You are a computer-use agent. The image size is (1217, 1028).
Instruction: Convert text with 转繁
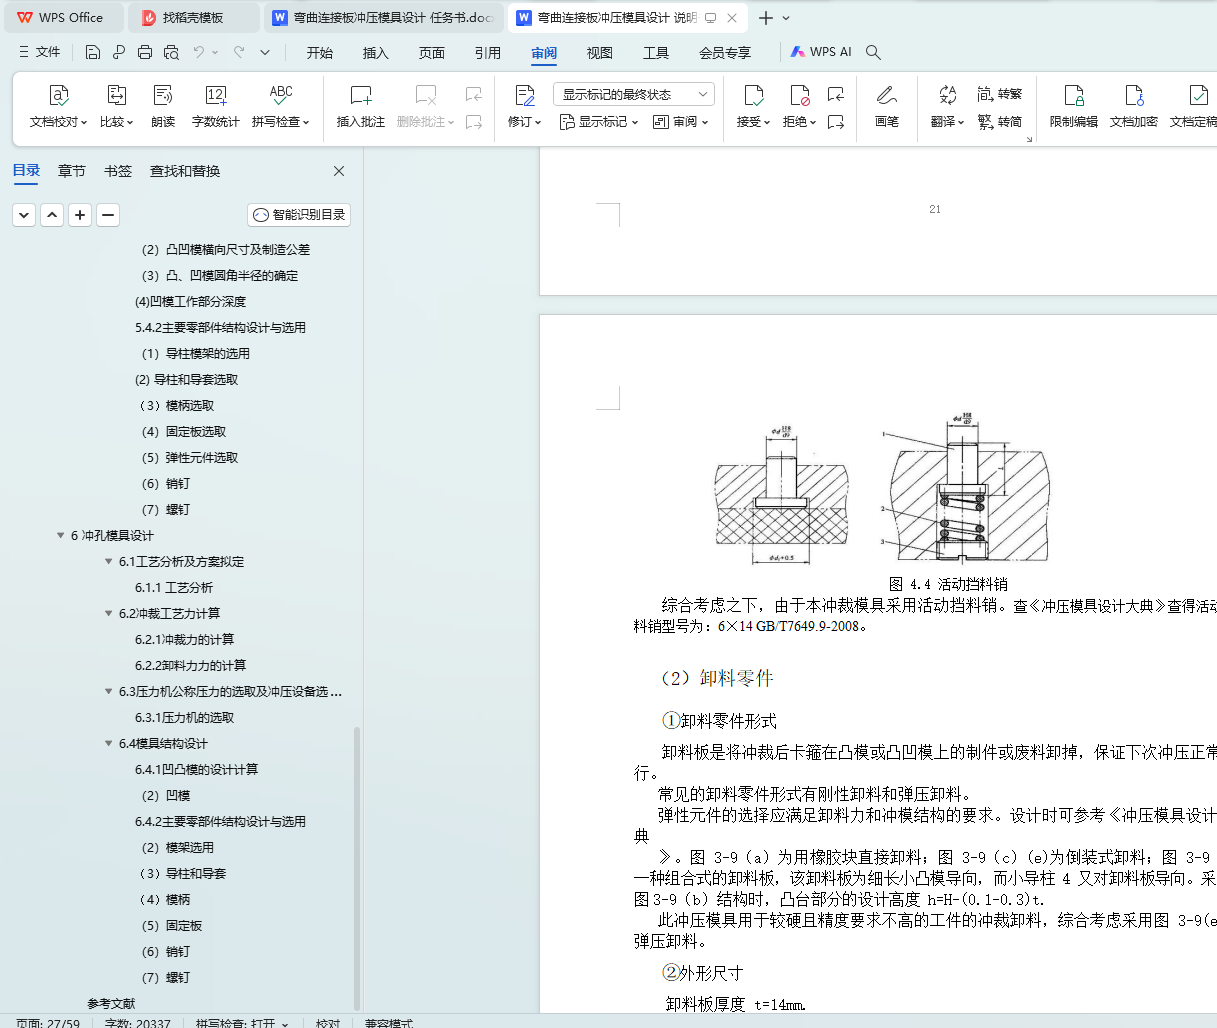[x=1000, y=94]
